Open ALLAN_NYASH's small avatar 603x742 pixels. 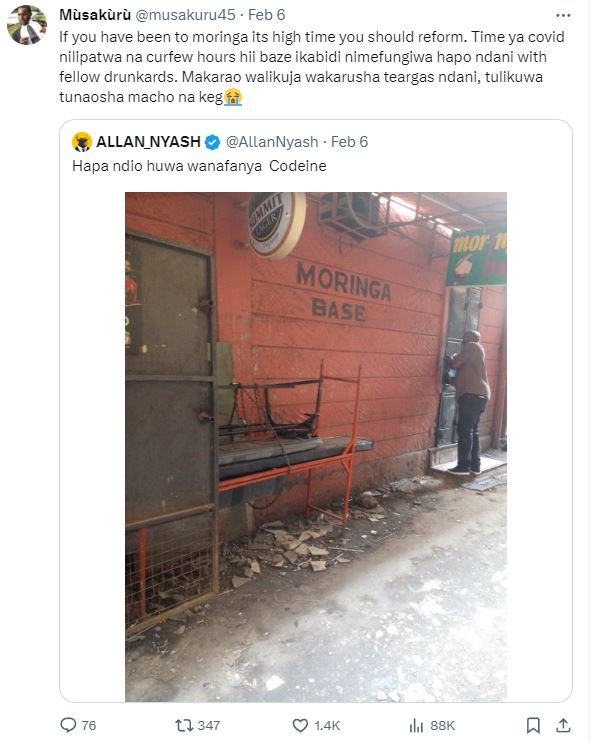click(81, 142)
